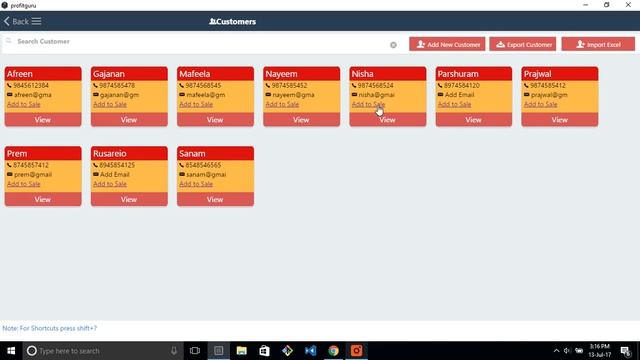
Task: View Rusareio's customer details
Action: pyautogui.click(x=129, y=199)
